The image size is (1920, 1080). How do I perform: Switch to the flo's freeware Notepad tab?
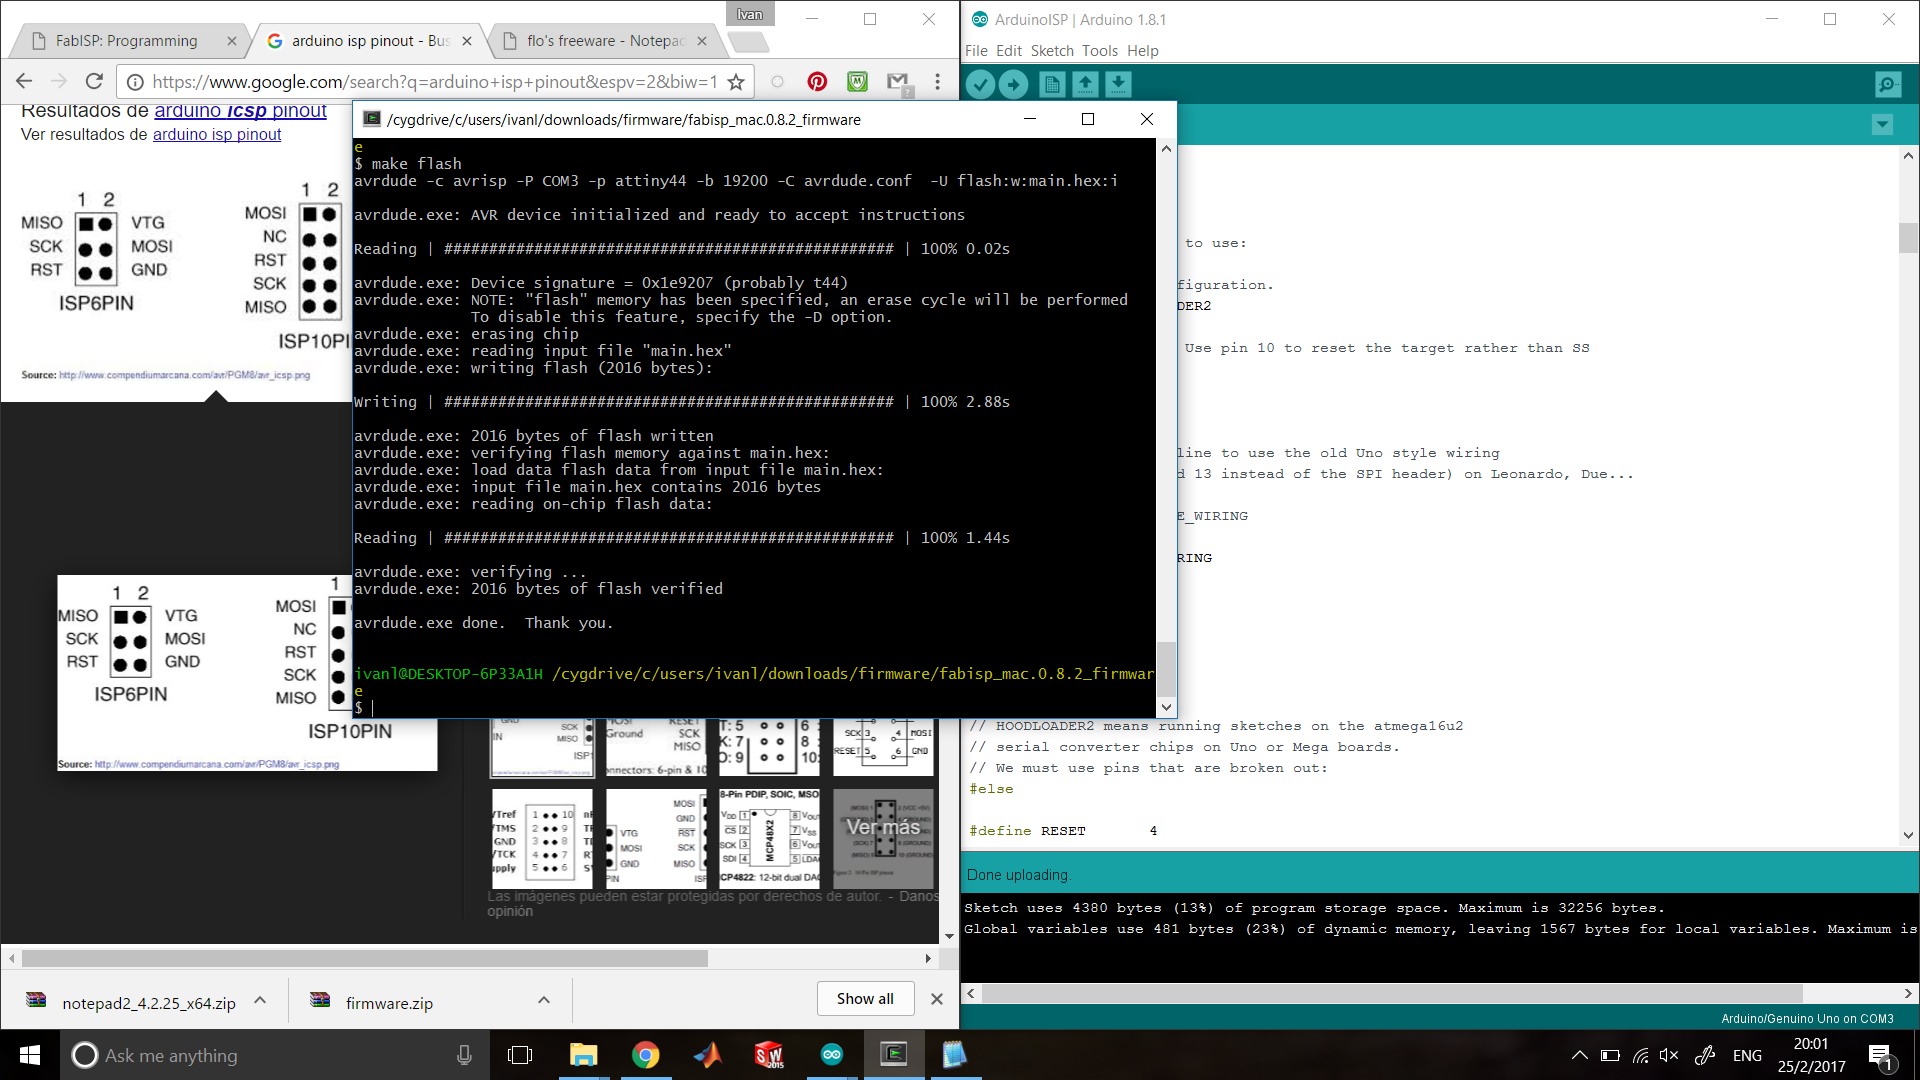coord(606,41)
